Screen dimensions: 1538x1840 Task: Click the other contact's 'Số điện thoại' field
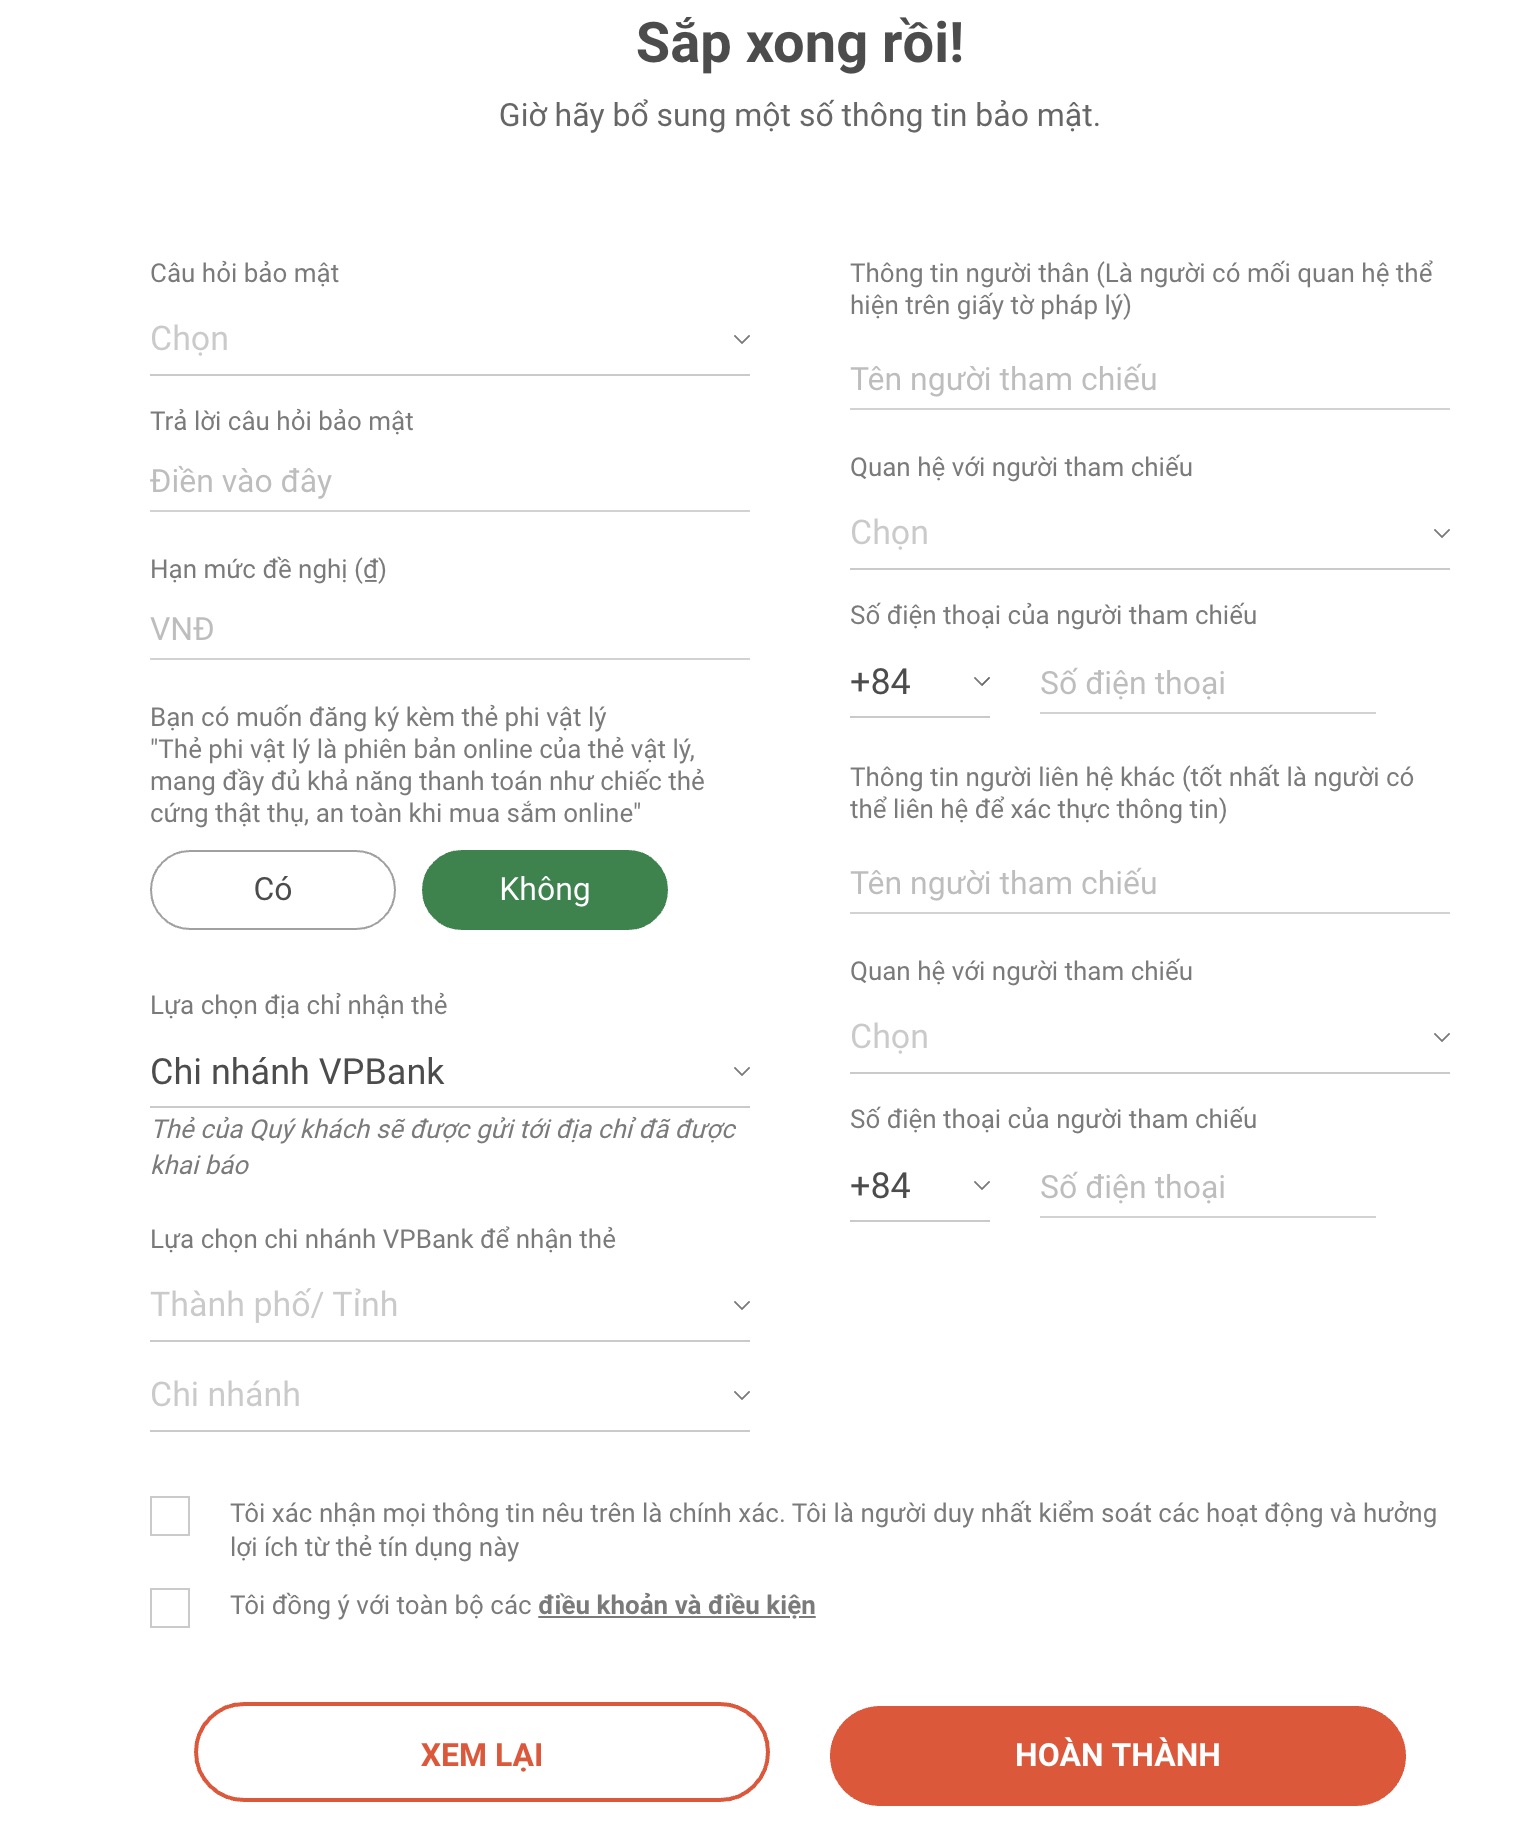point(1207,1188)
